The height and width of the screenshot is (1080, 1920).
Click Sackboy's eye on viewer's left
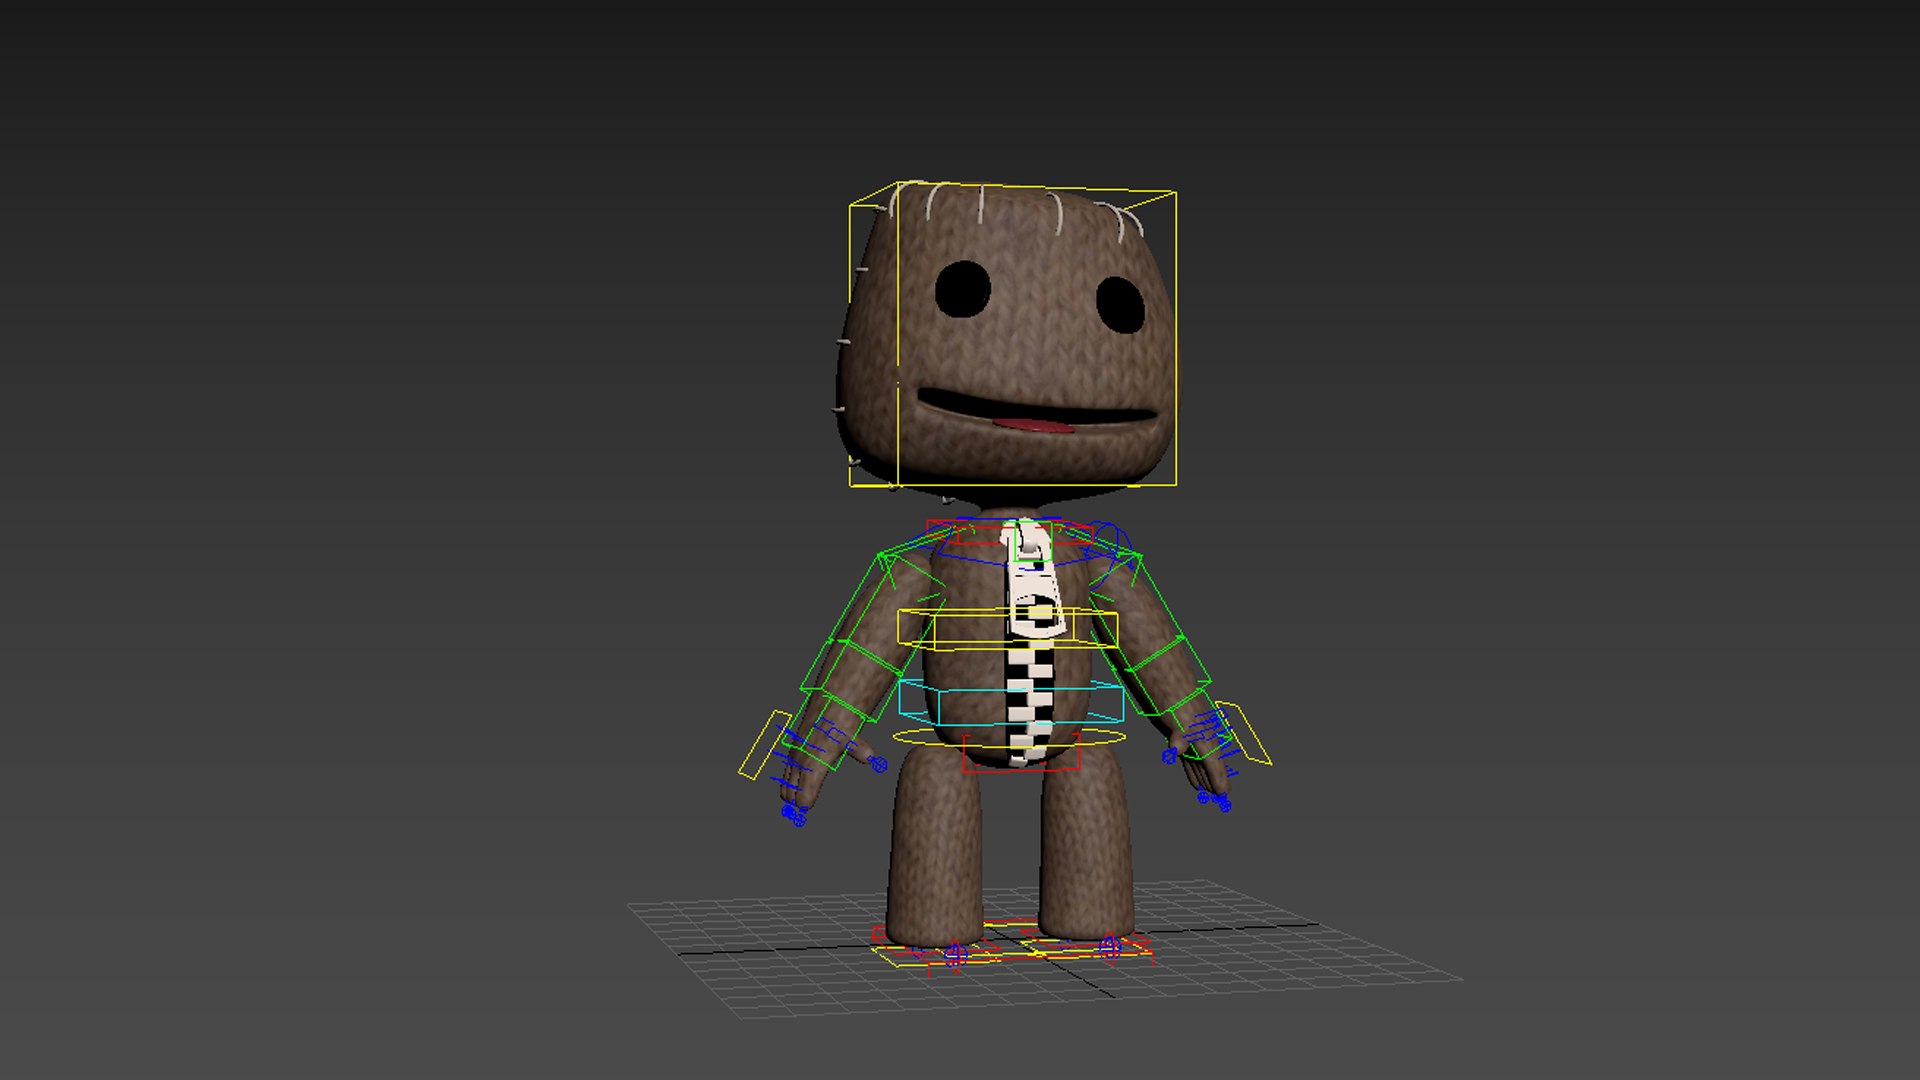tap(963, 289)
